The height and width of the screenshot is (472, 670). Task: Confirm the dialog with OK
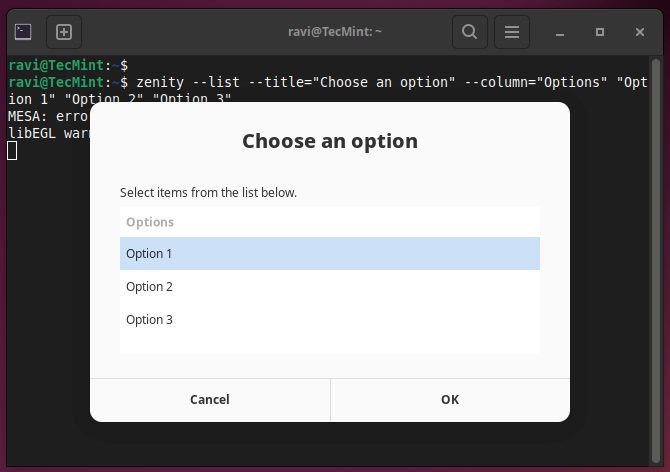[x=450, y=400]
